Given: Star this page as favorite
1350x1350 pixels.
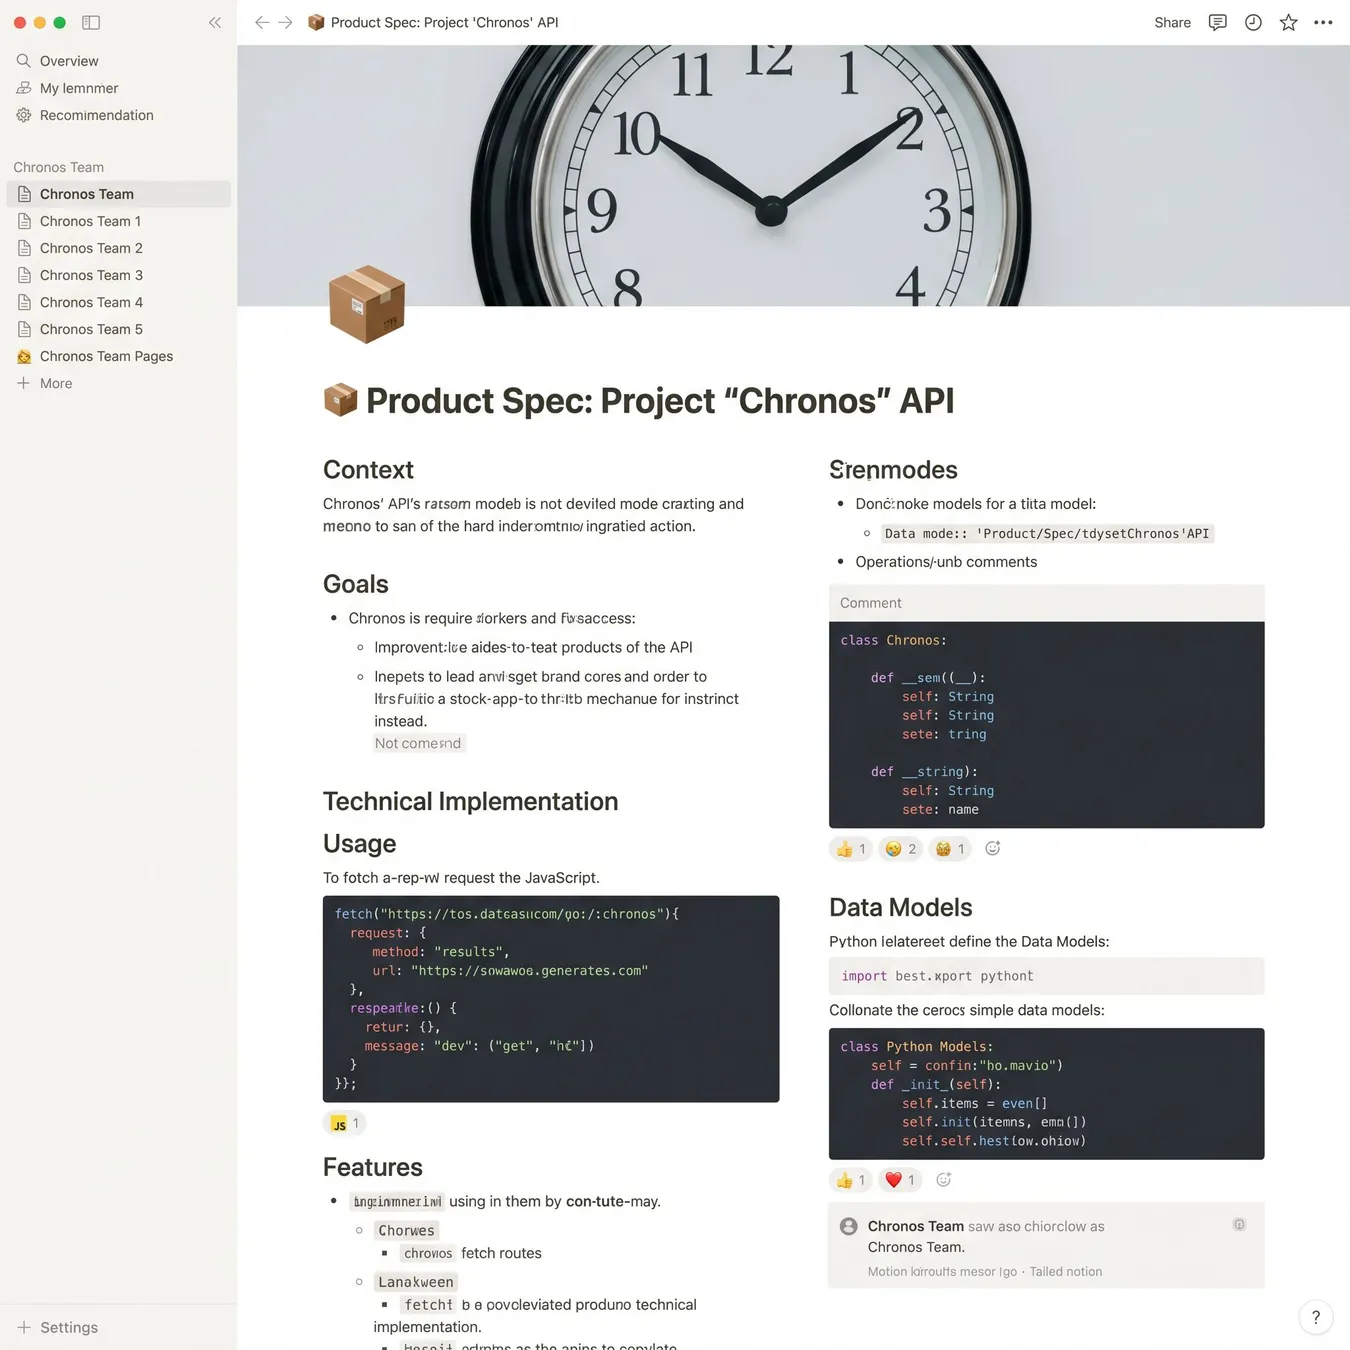Looking at the screenshot, I should click(x=1289, y=22).
